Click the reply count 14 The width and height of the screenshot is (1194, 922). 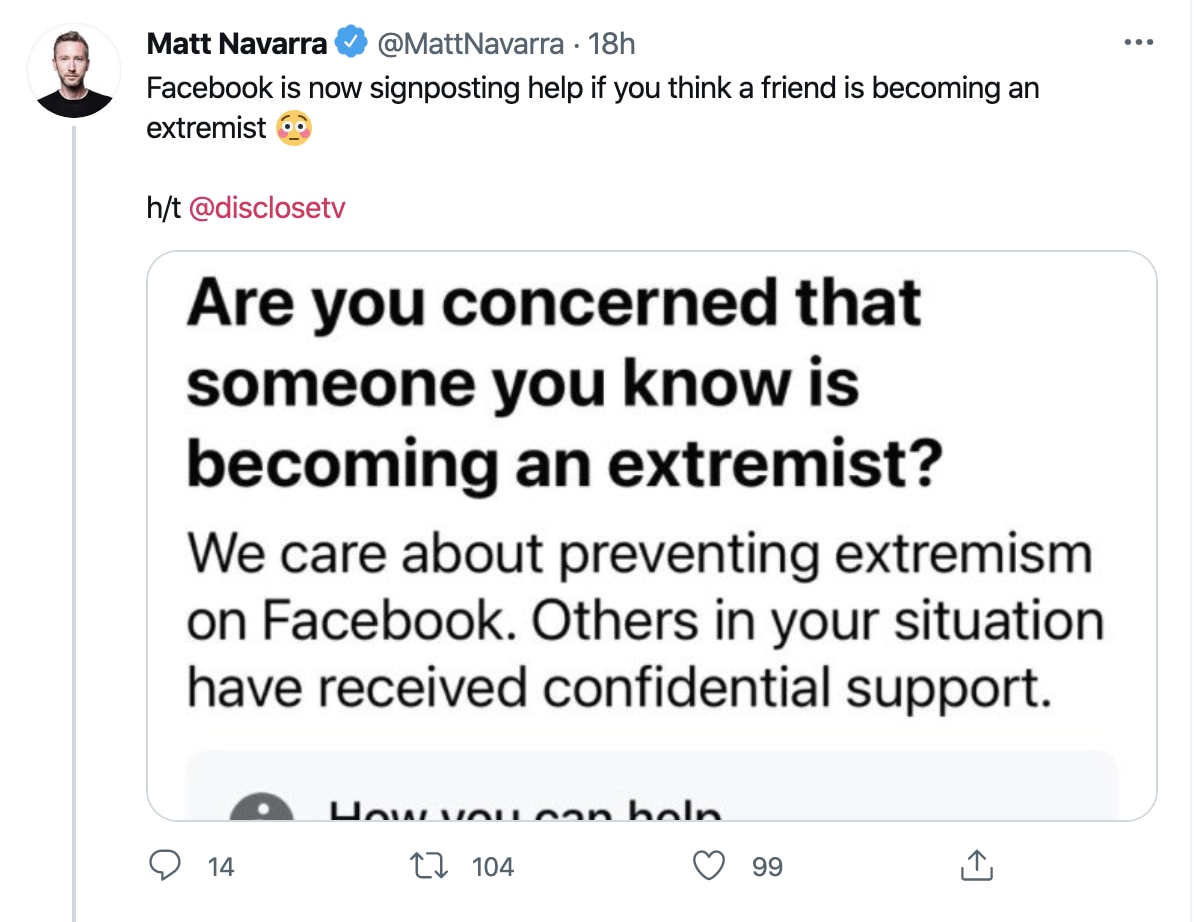221,866
